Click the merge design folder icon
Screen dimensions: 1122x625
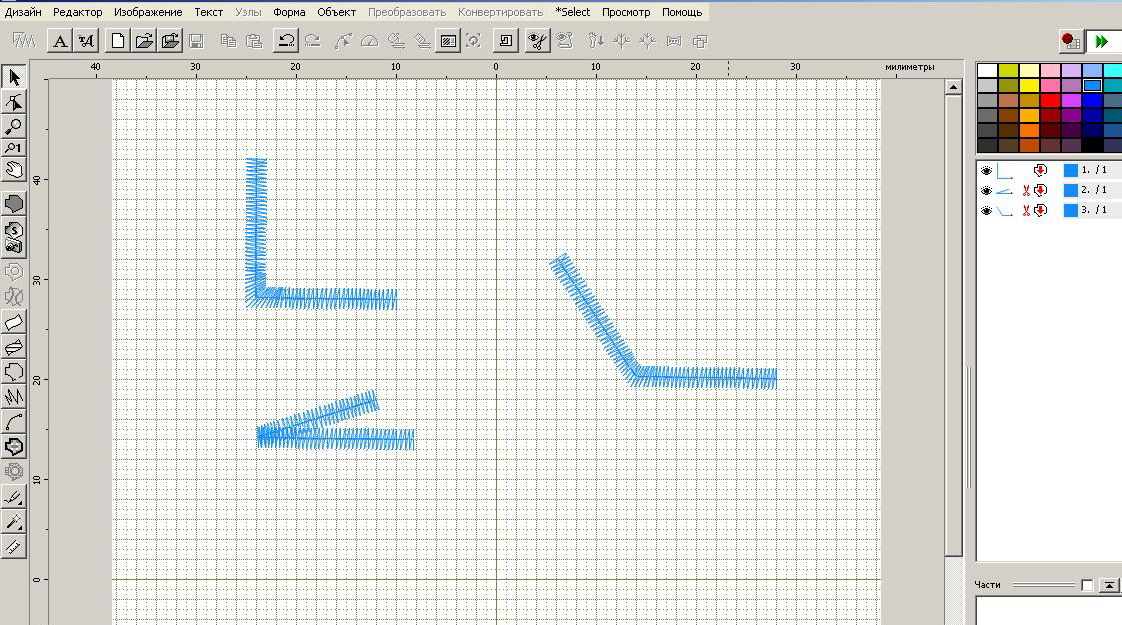coord(170,41)
